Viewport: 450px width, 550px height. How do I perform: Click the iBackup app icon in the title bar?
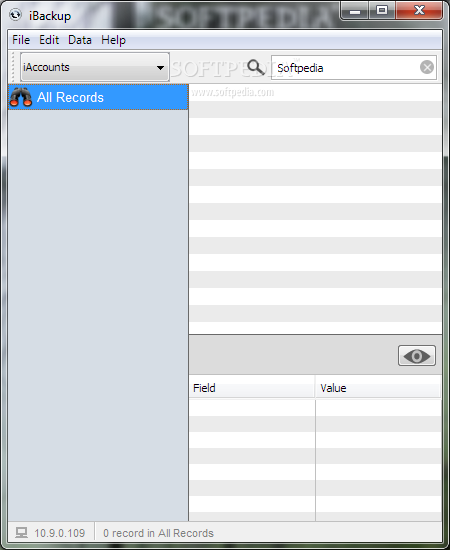(x=16, y=15)
